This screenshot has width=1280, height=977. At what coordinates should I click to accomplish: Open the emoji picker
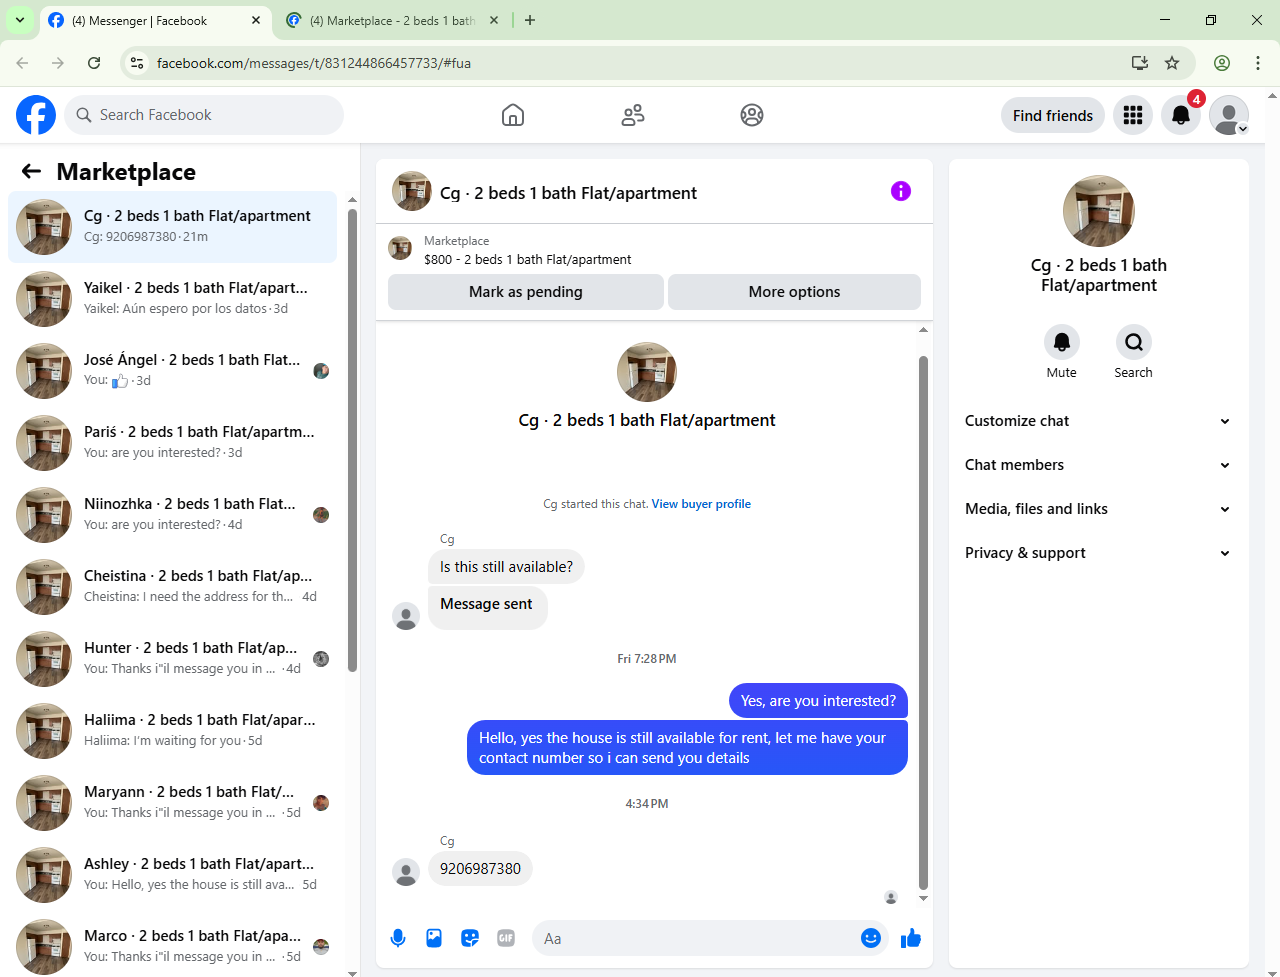(871, 938)
